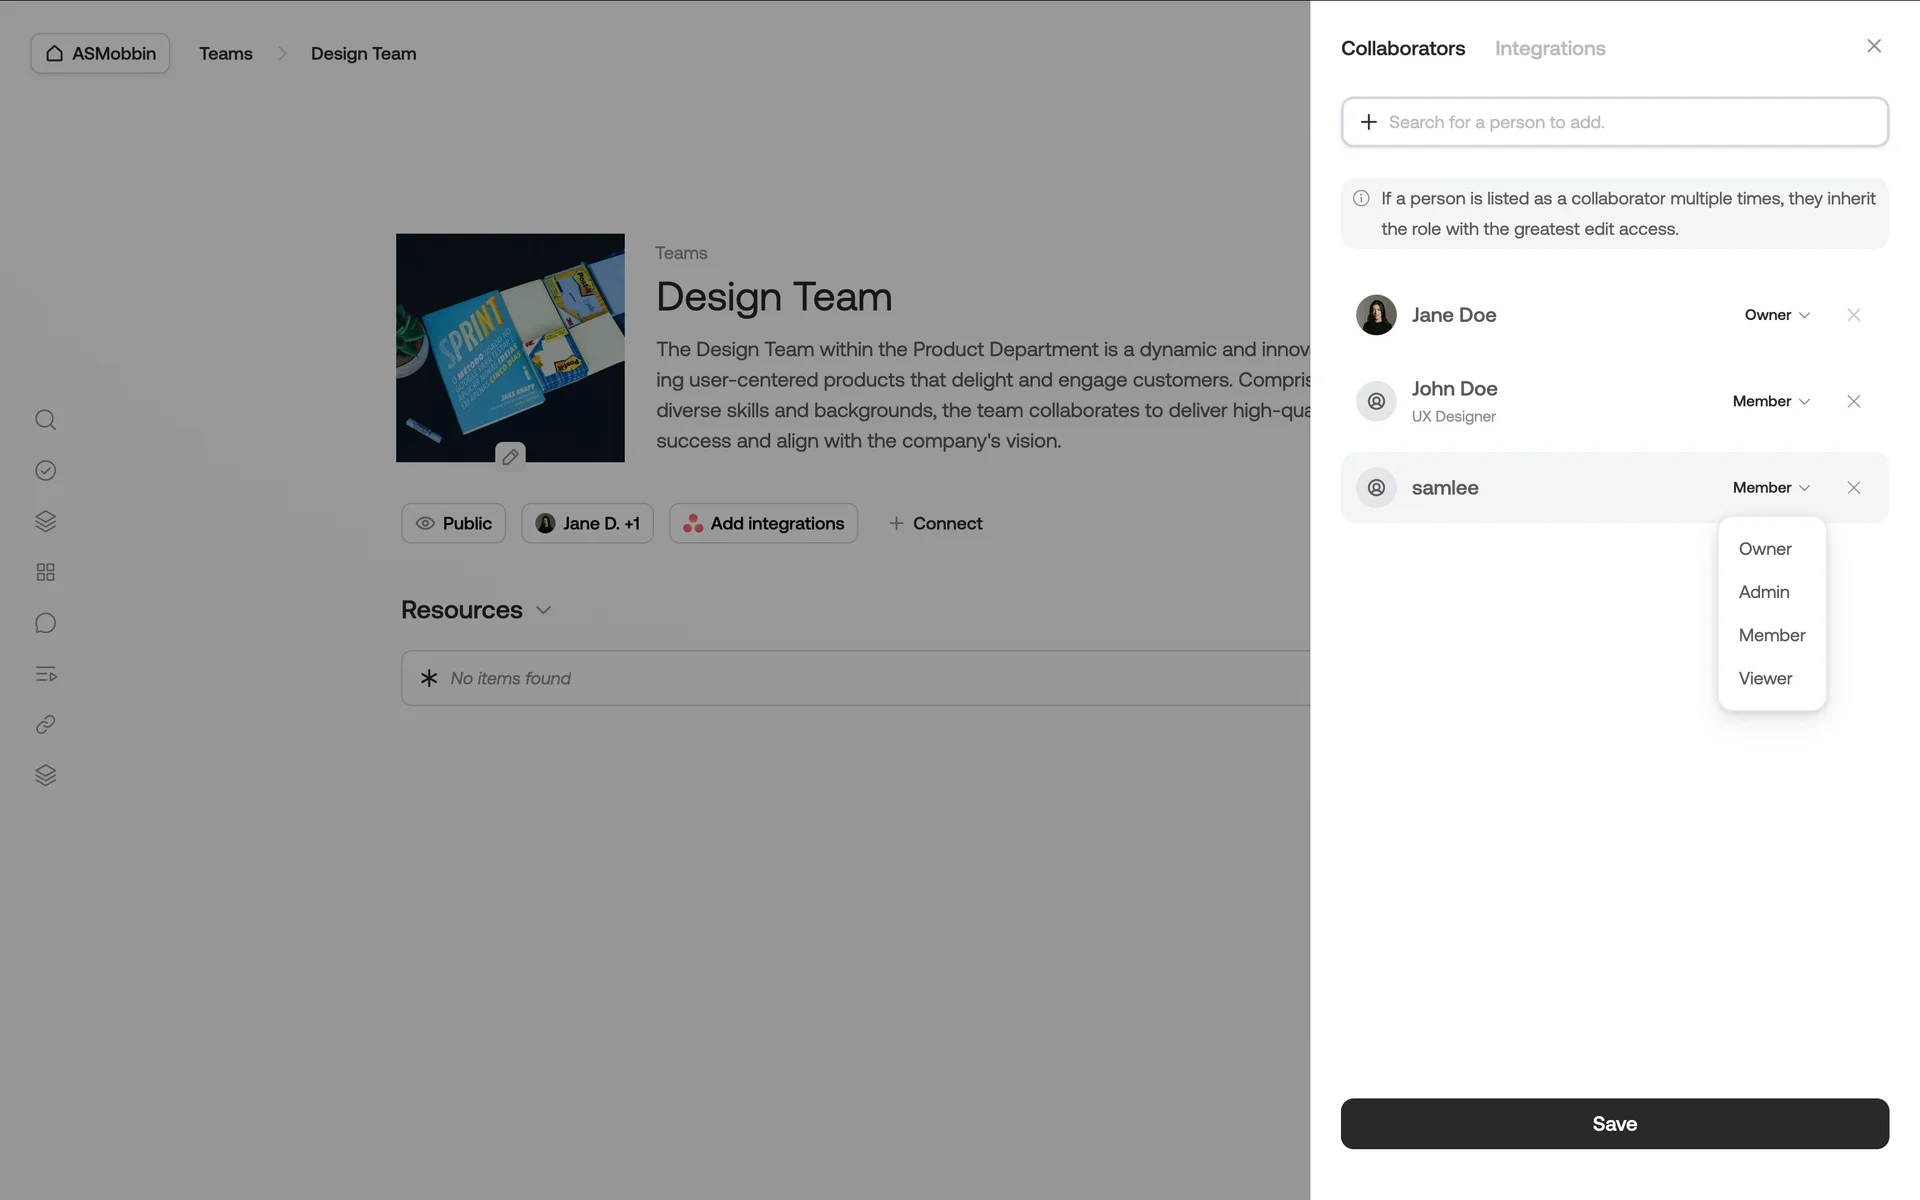Click the Design Team cover thumbnail
This screenshot has width=1920, height=1200.
point(510,340)
